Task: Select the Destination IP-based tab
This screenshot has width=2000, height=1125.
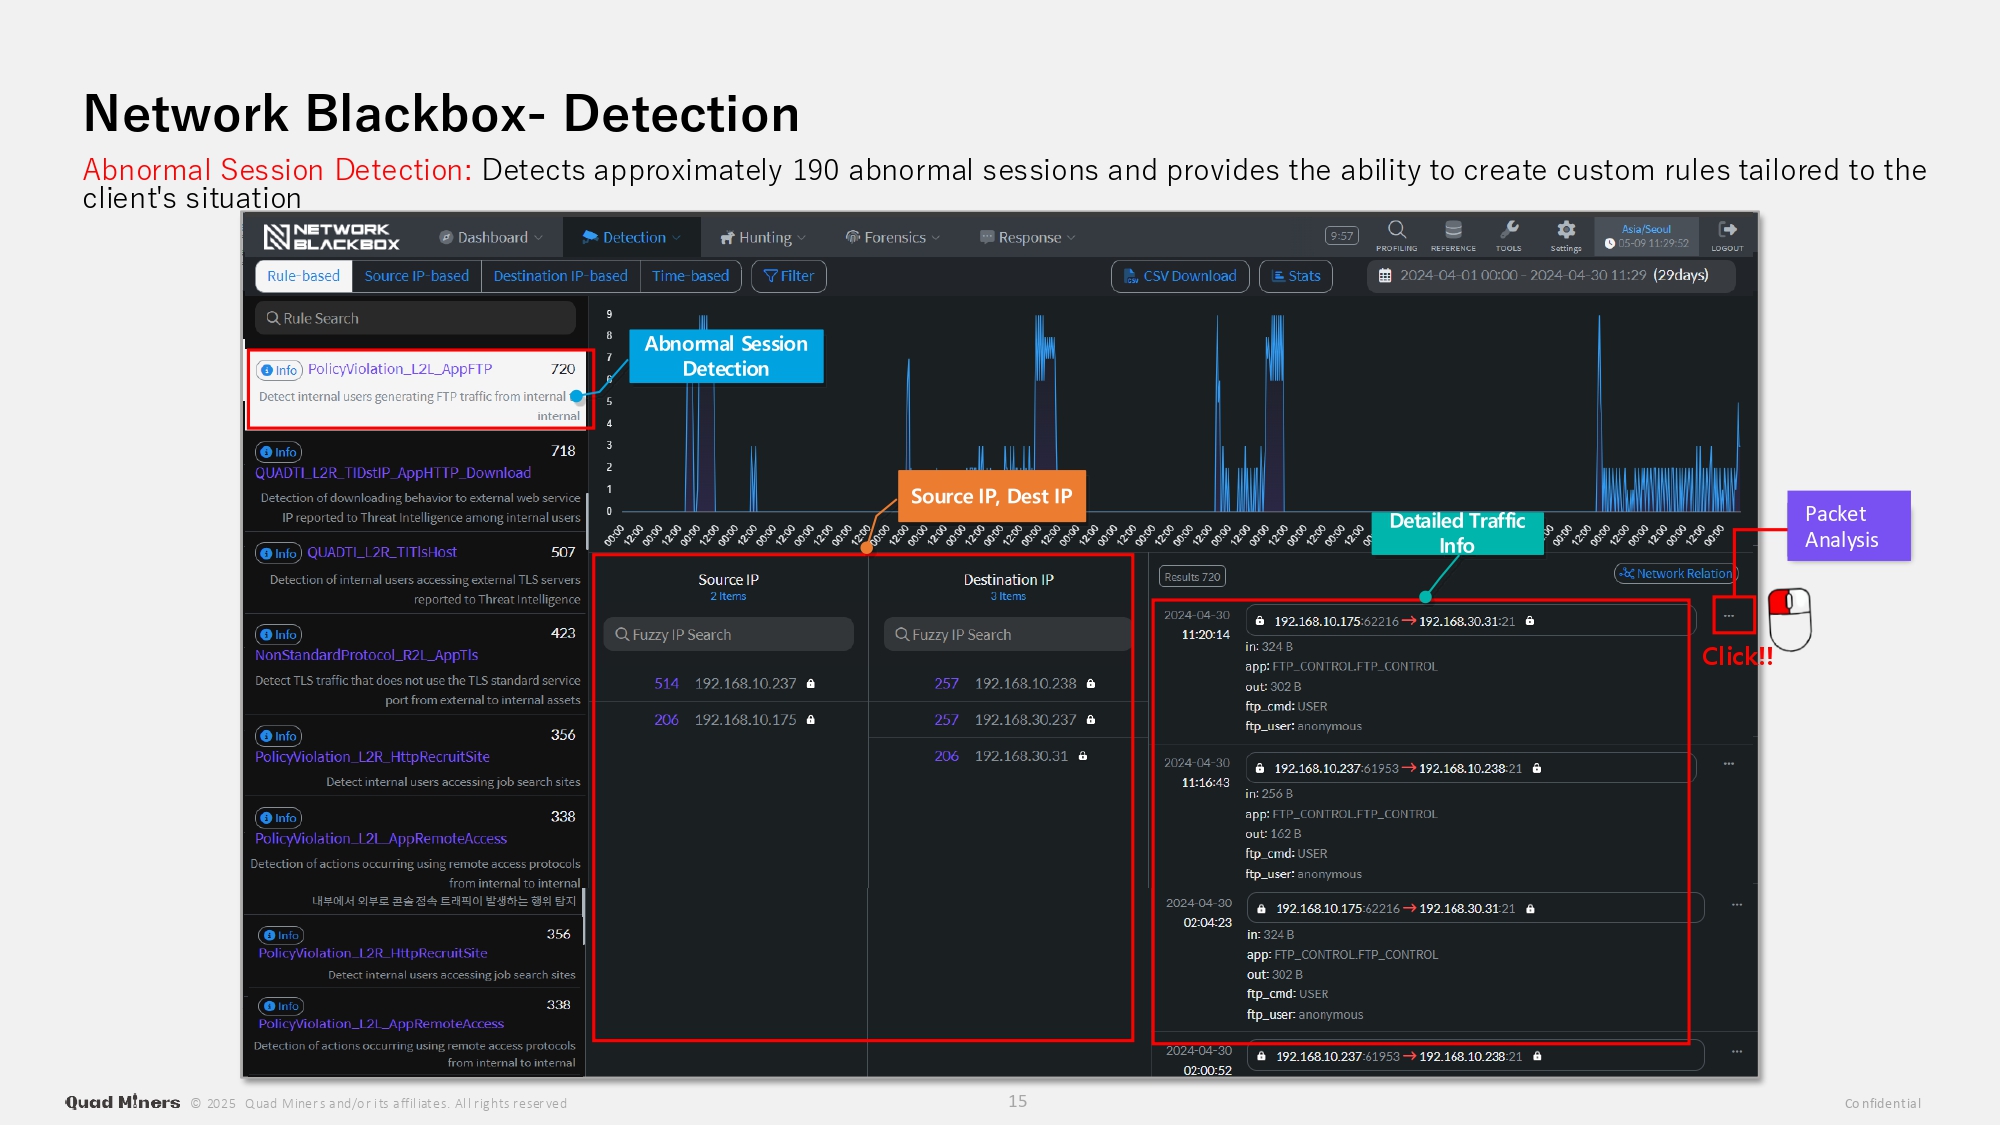Action: 560,276
